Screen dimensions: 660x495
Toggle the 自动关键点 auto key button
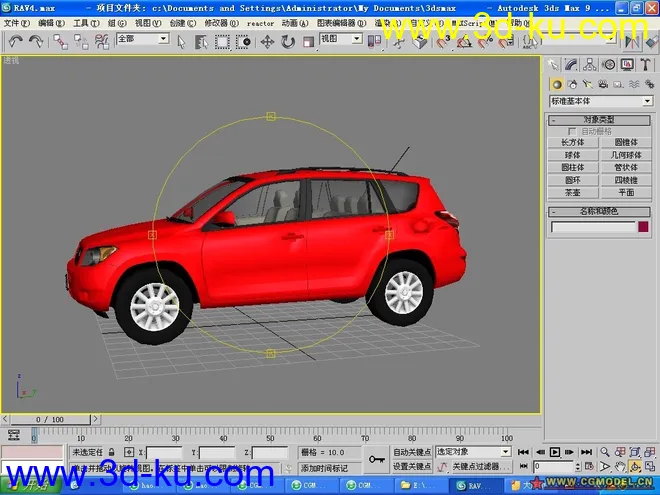[x=412, y=452]
